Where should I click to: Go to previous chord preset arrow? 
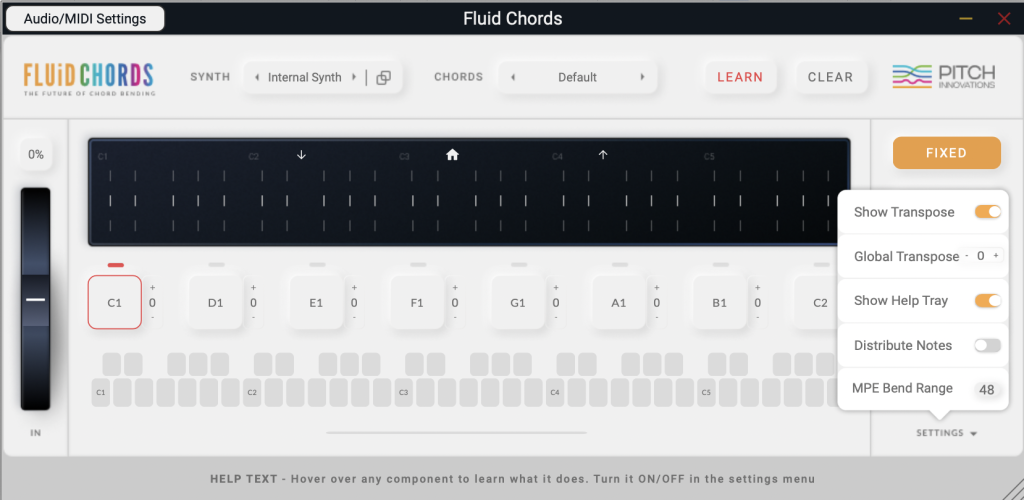pos(513,77)
